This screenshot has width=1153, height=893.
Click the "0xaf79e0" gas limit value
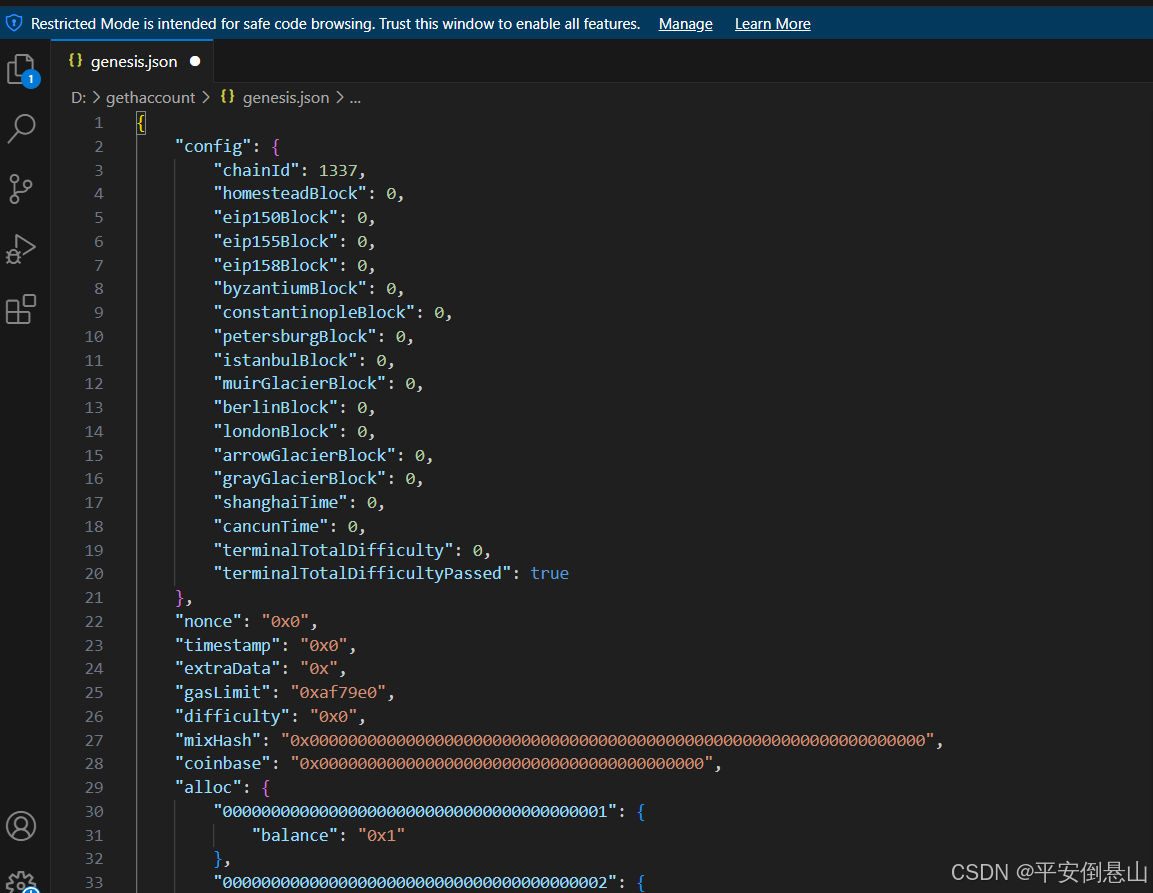pos(338,692)
